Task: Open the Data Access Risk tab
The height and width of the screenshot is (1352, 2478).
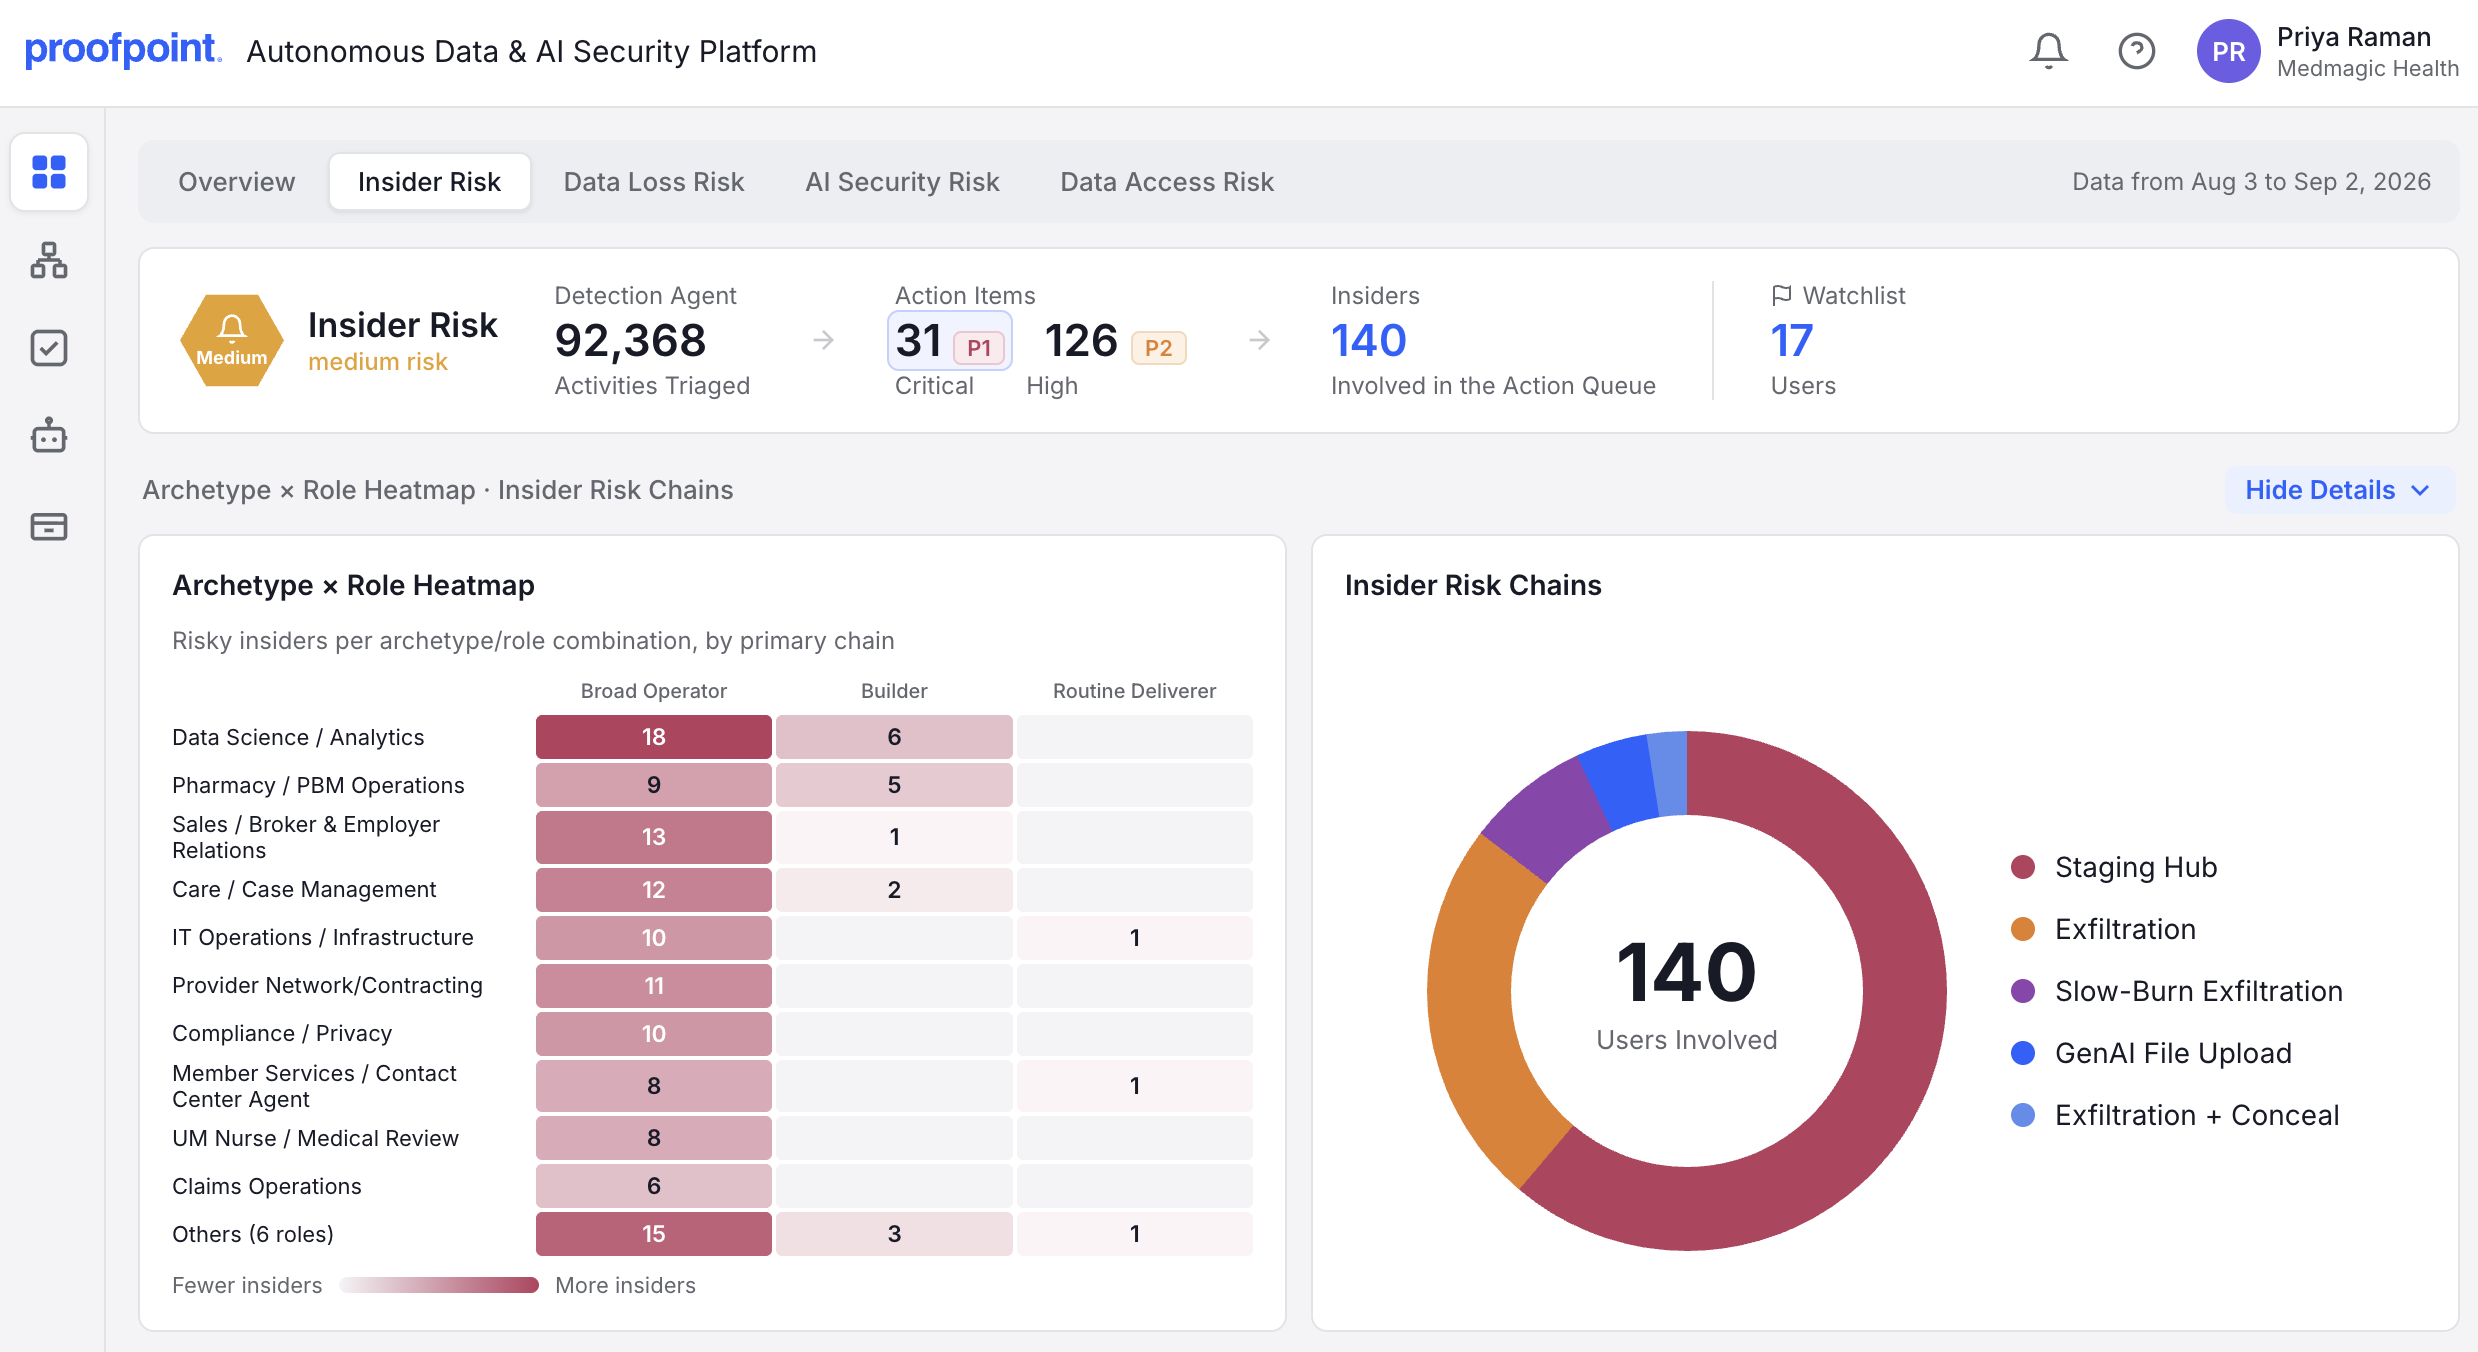Action: [1167, 182]
